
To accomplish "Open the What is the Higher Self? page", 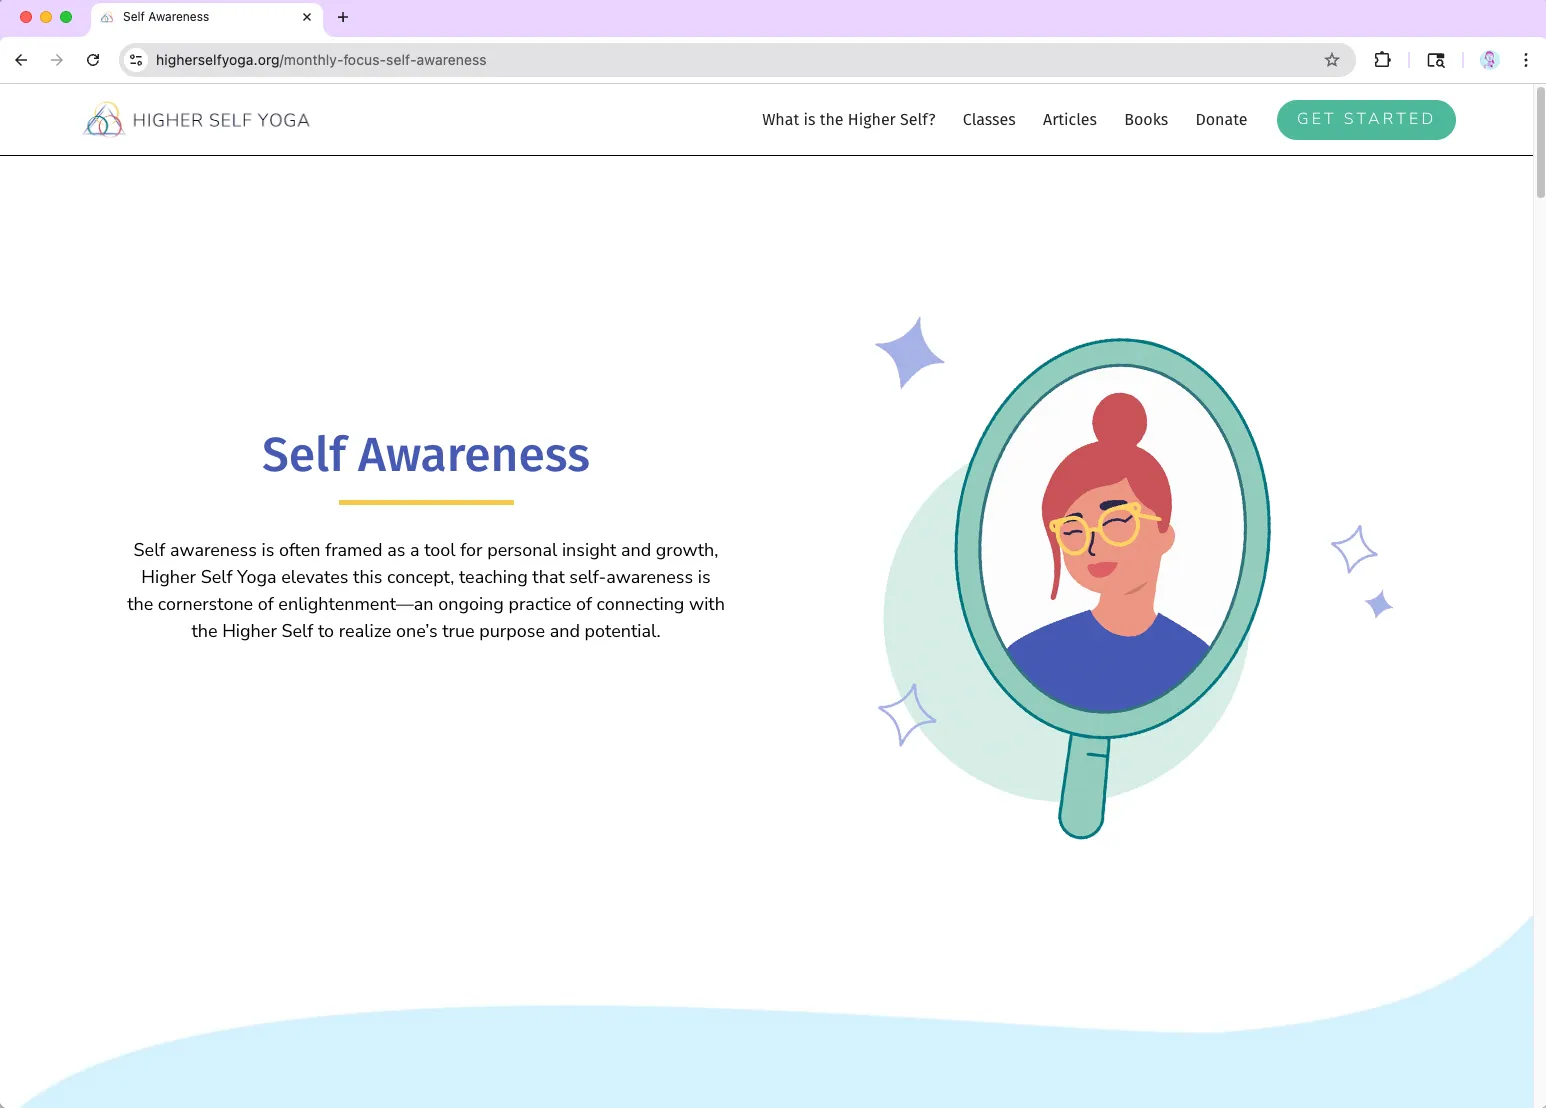I will pos(849,120).
